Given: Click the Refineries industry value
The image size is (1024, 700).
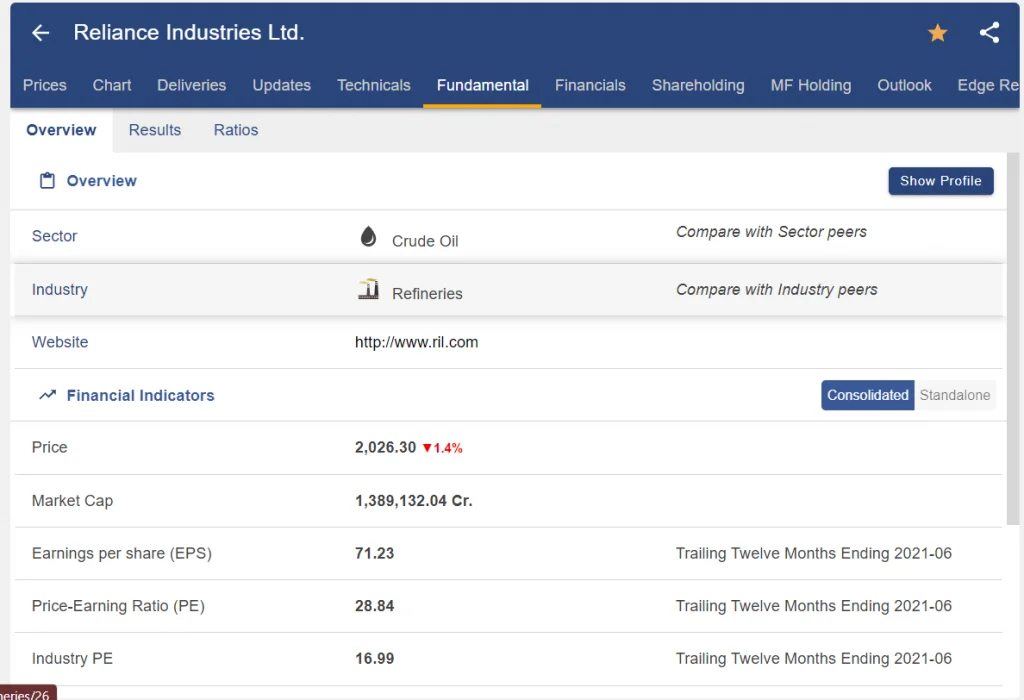Looking at the screenshot, I should (x=427, y=294).
